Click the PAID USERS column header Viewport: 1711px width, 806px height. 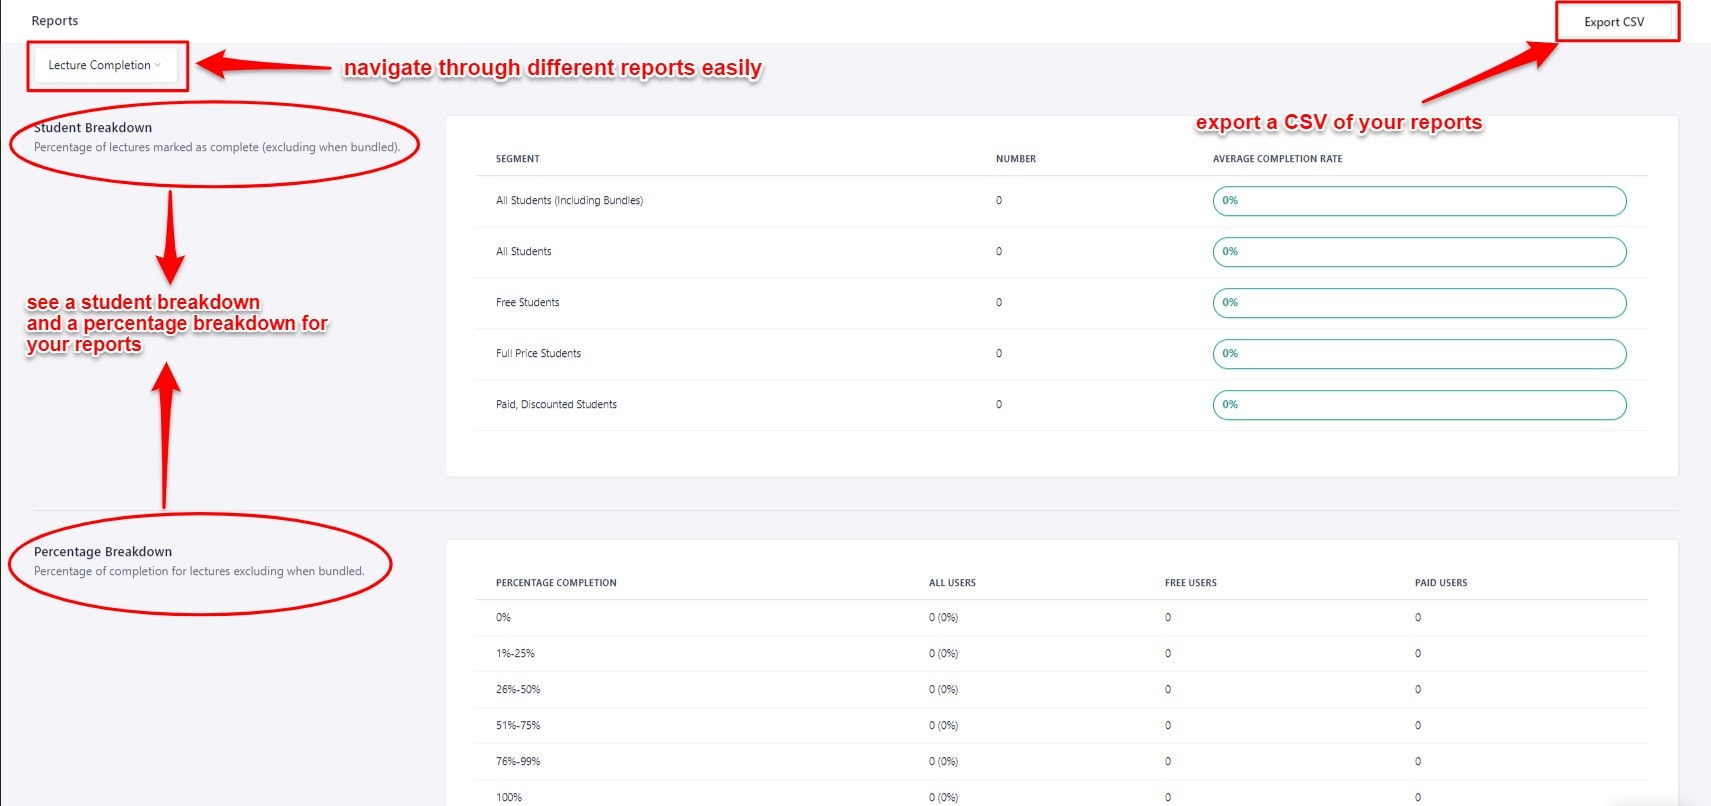tap(1441, 583)
